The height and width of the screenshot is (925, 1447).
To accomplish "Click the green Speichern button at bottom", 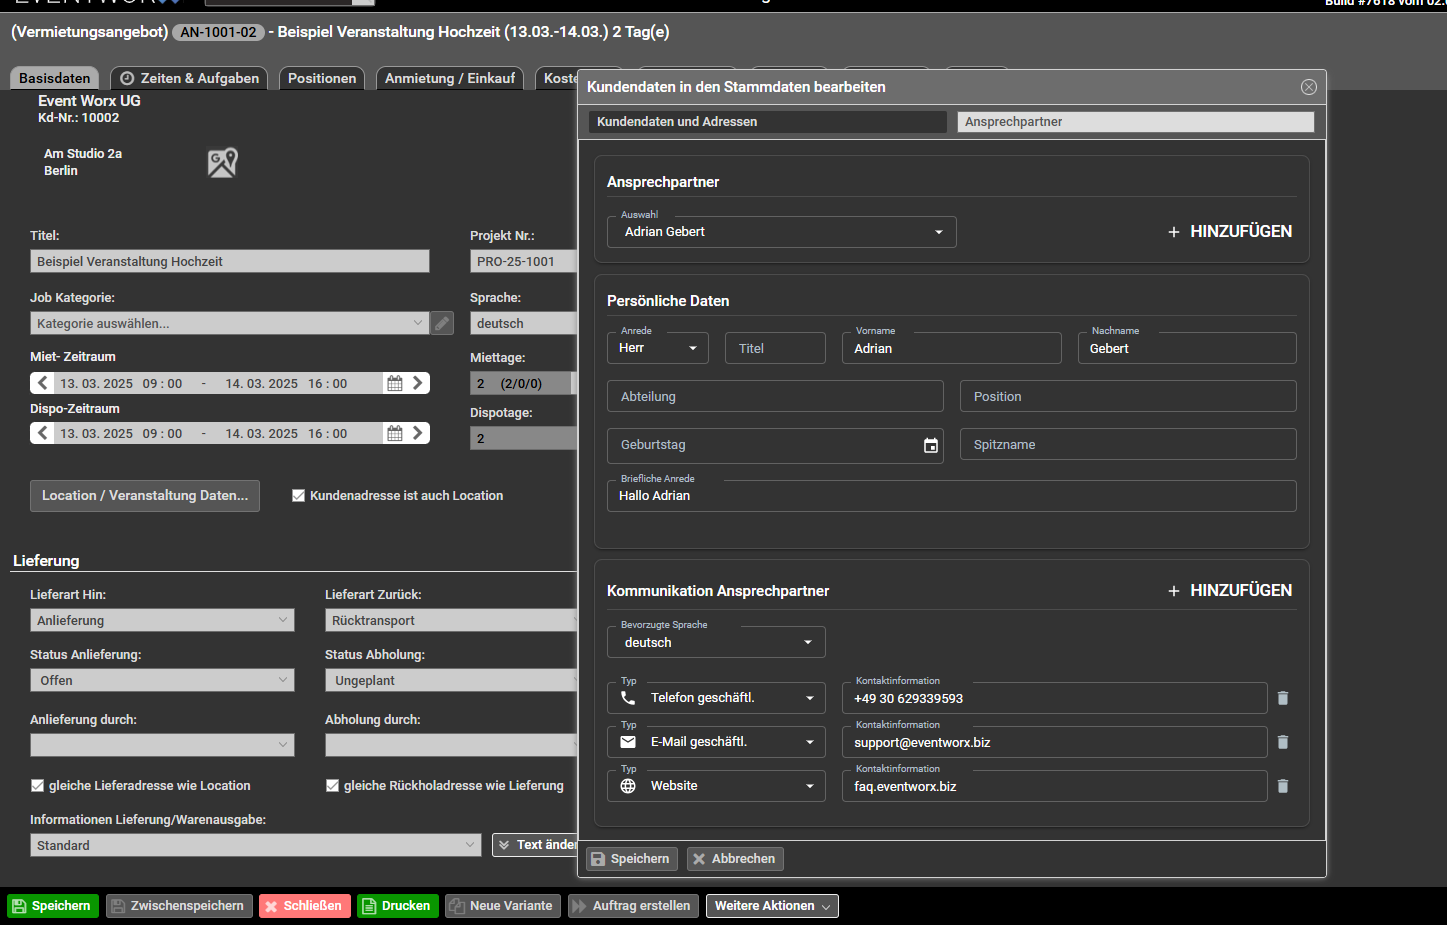I will pos(53,906).
